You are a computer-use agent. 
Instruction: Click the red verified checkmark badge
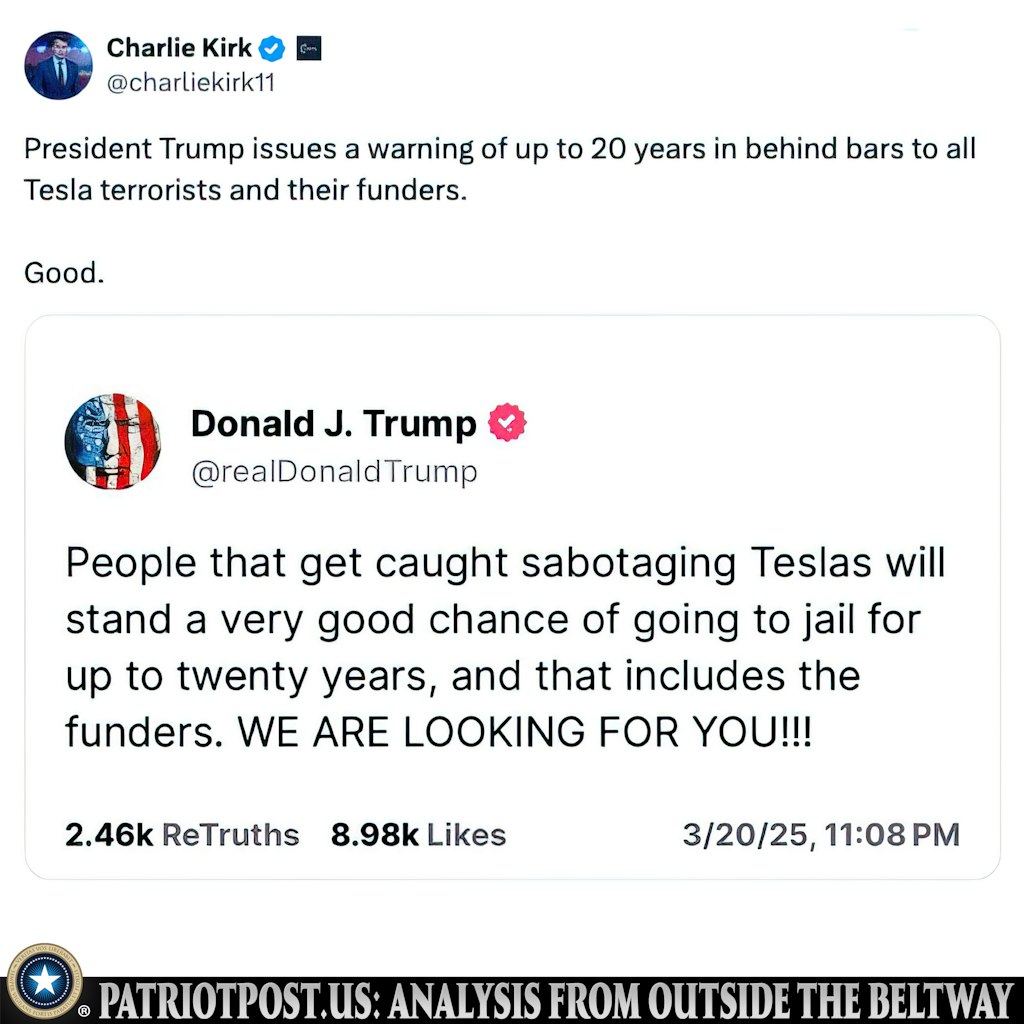507,424
